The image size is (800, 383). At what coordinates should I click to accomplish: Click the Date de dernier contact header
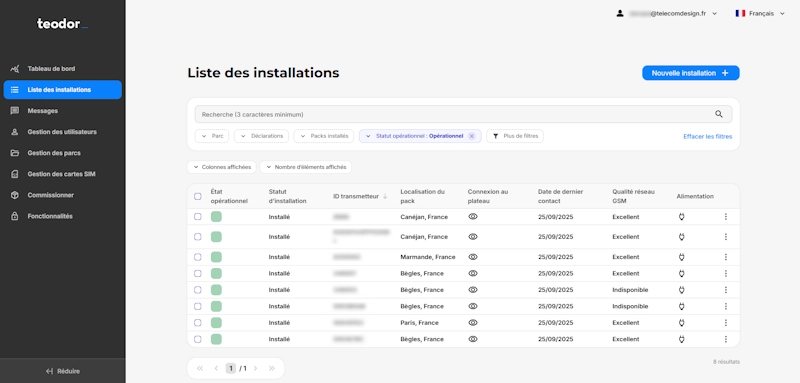(560, 196)
